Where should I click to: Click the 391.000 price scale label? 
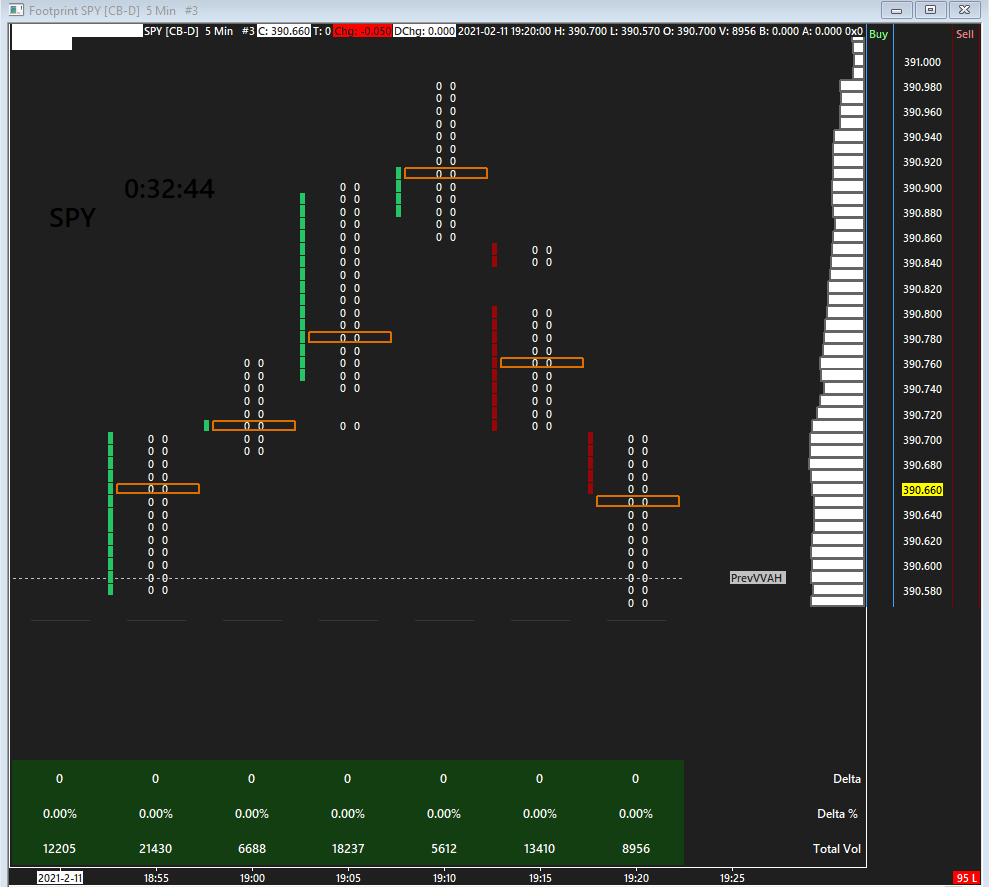[922, 62]
